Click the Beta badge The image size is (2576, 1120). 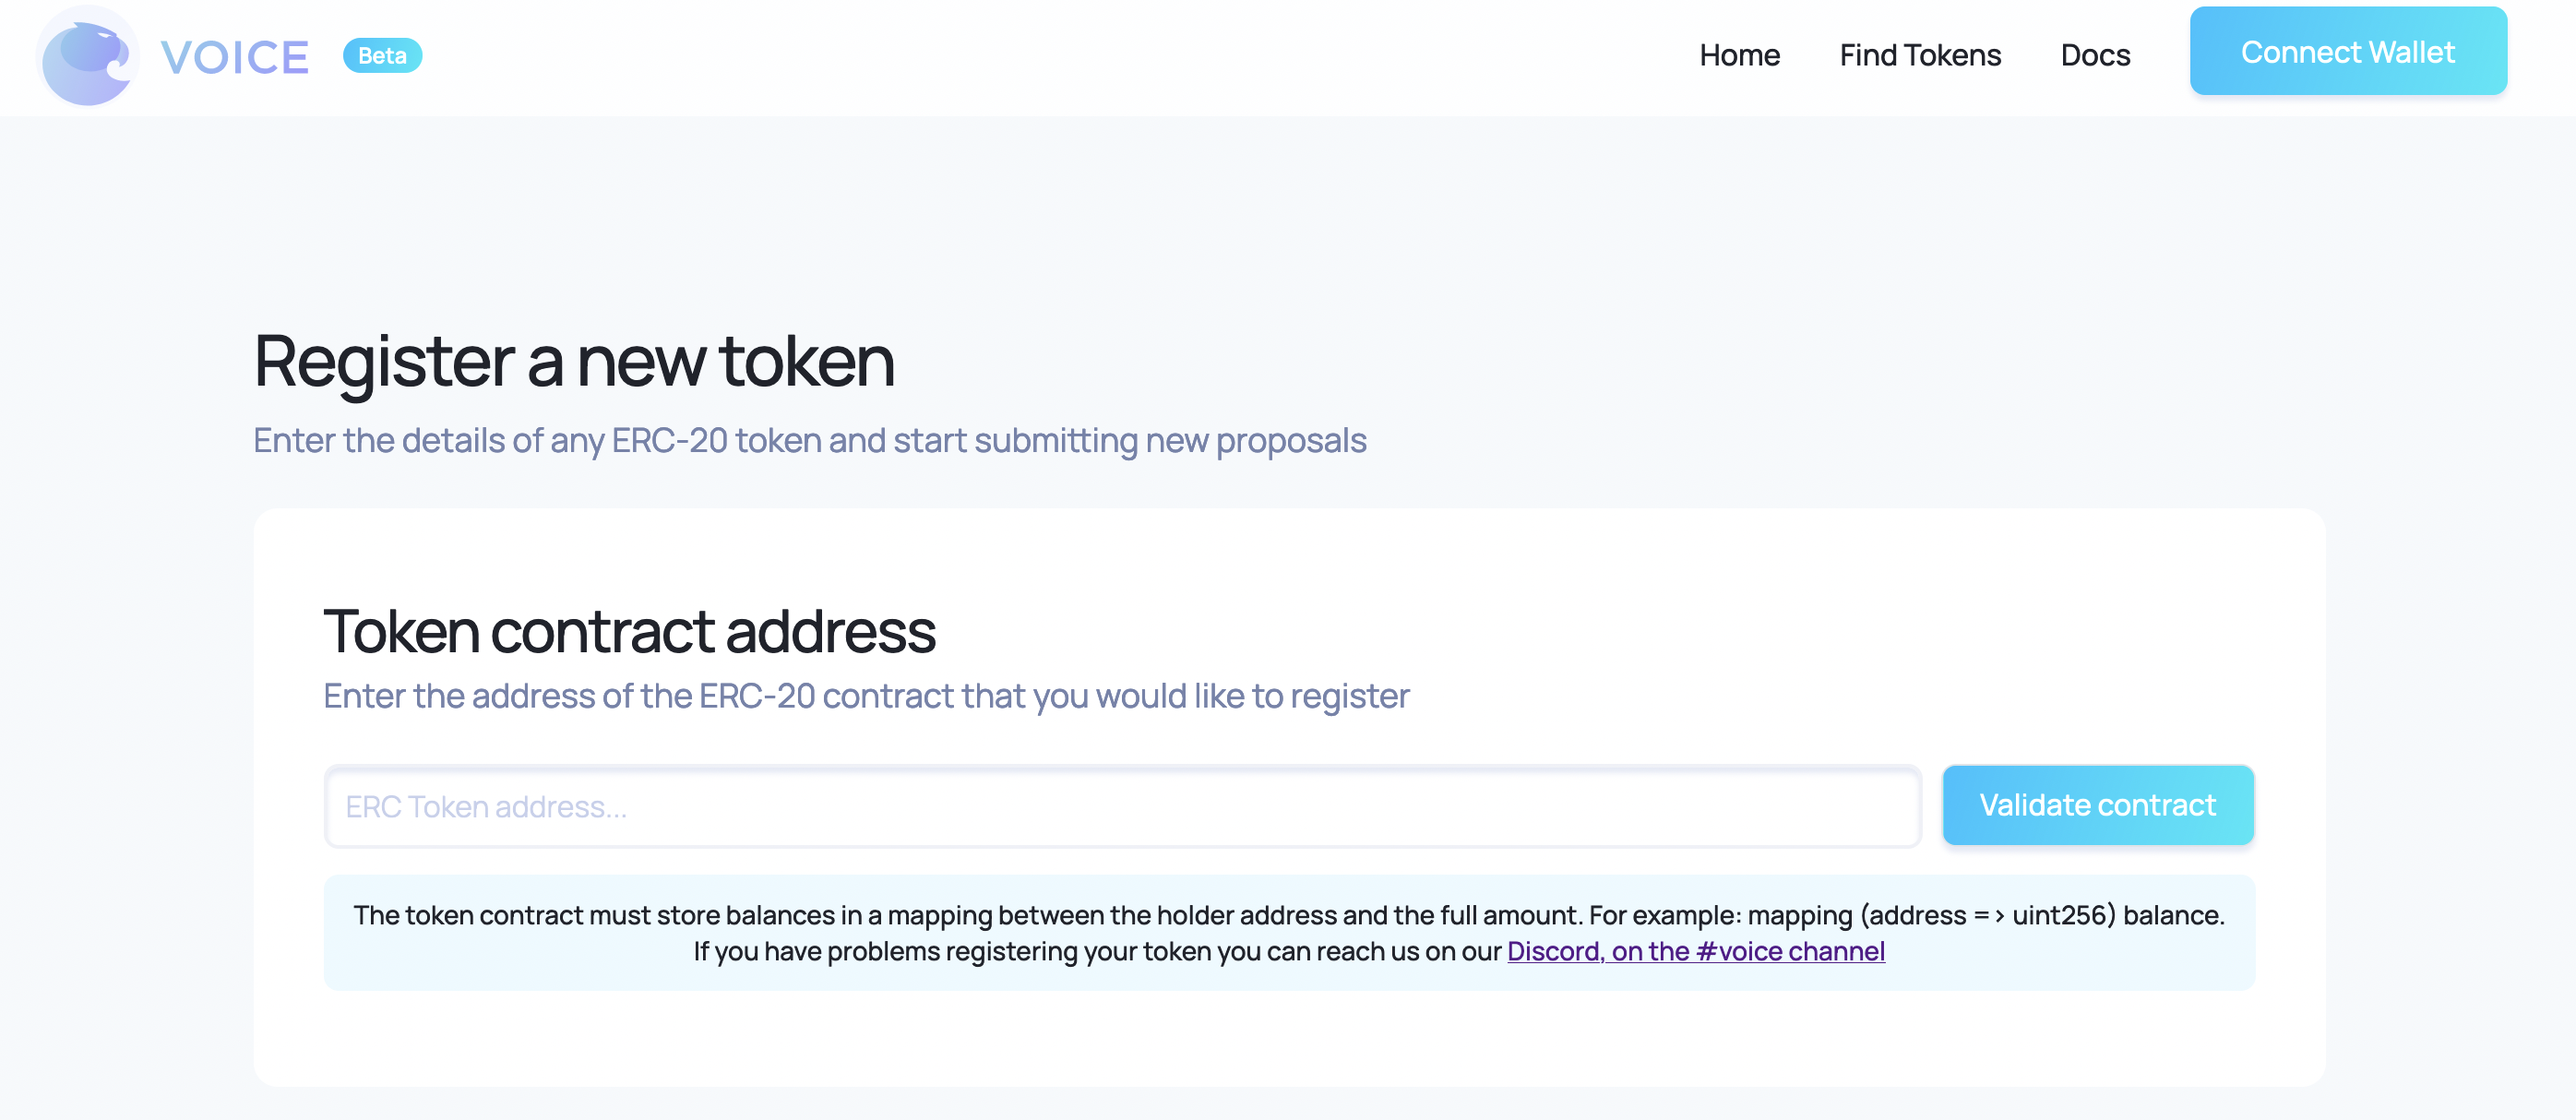382,56
